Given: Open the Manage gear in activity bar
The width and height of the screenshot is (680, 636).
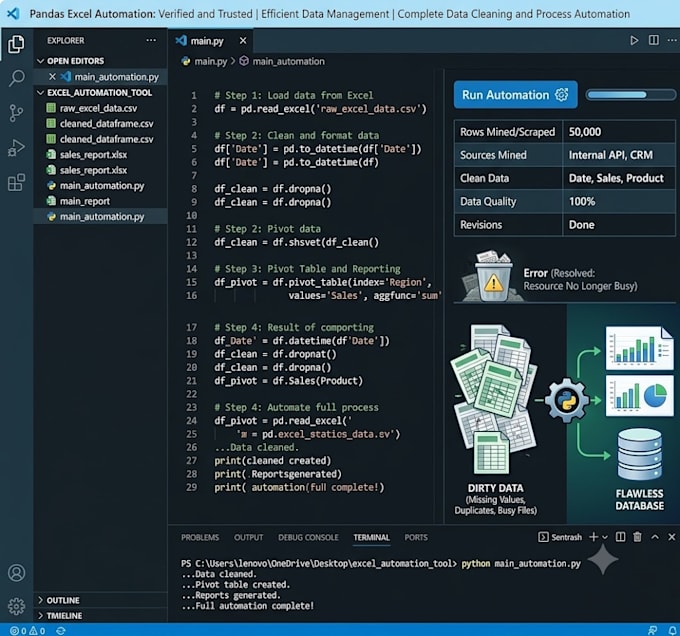Looking at the screenshot, I should point(16,606).
